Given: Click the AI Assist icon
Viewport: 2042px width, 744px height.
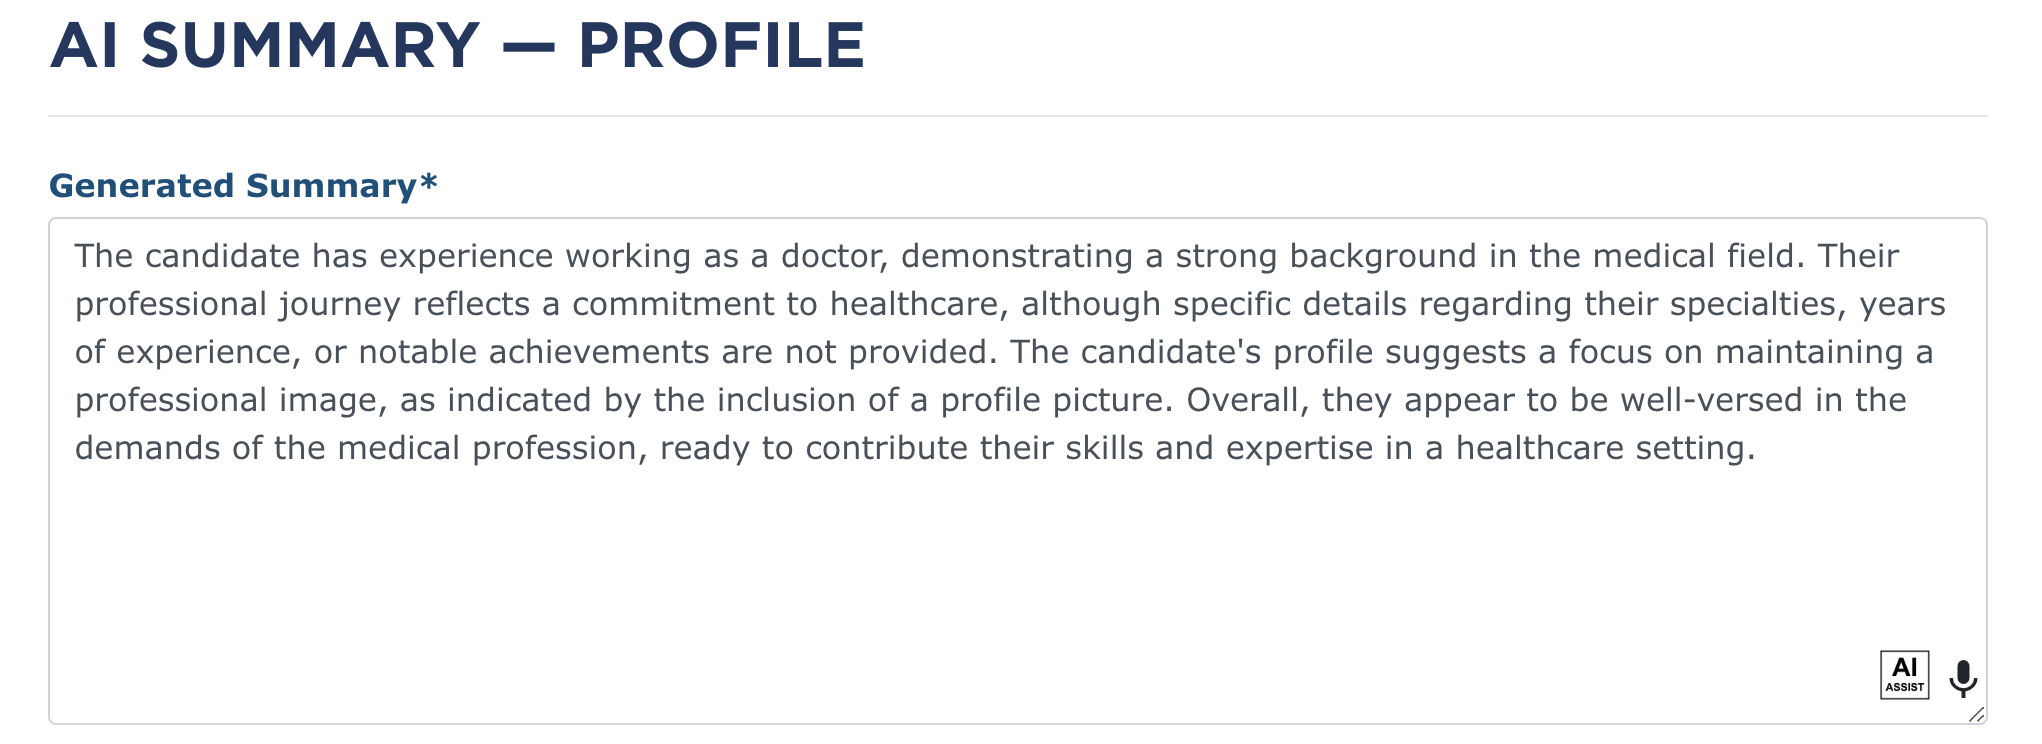Looking at the screenshot, I should 1904,675.
